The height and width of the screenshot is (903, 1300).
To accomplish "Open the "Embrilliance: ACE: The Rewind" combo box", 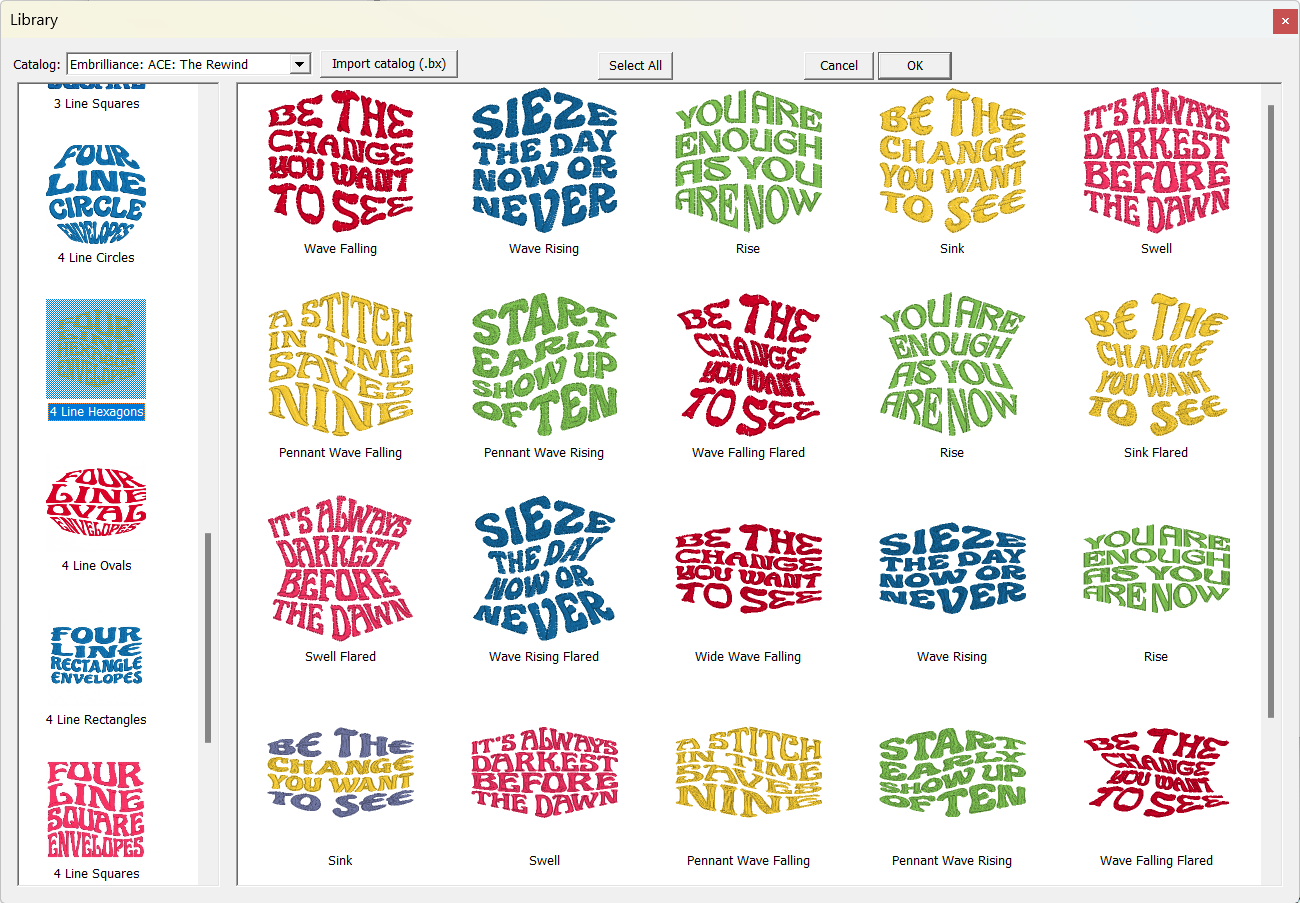I will 178,65.
